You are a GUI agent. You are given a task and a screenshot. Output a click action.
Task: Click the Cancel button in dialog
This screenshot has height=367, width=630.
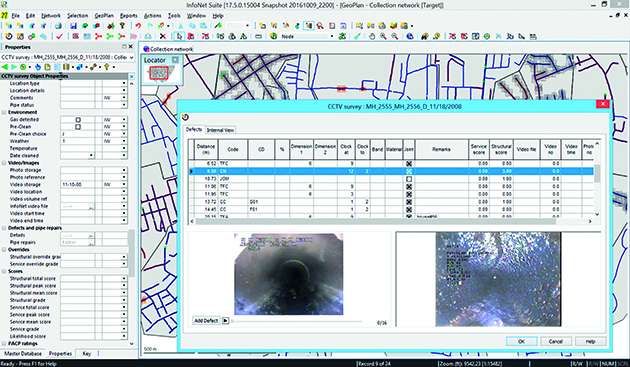pyautogui.click(x=556, y=341)
